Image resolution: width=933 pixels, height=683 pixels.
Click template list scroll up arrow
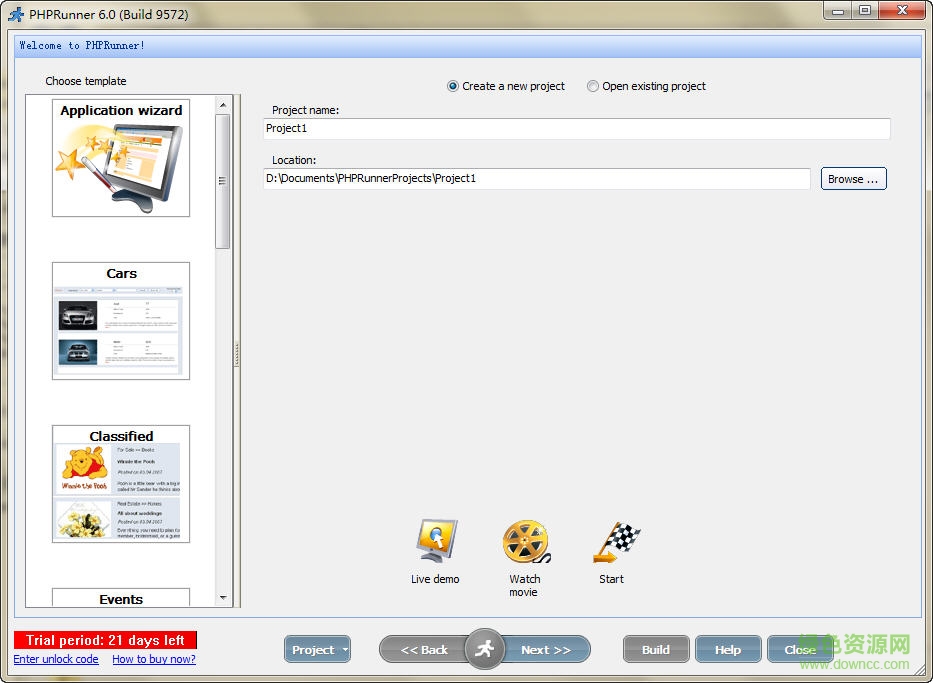click(223, 105)
